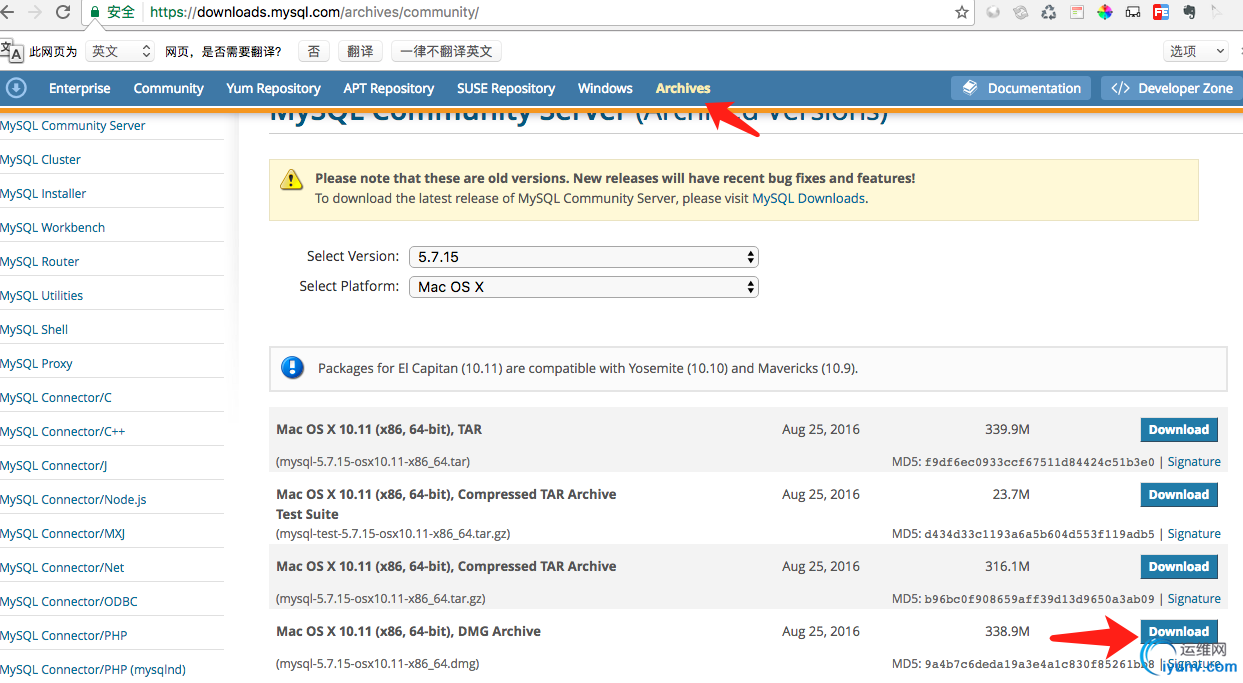Open MySQL Router in sidebar
Screen dimensions: 1243x683
[40, 262]
